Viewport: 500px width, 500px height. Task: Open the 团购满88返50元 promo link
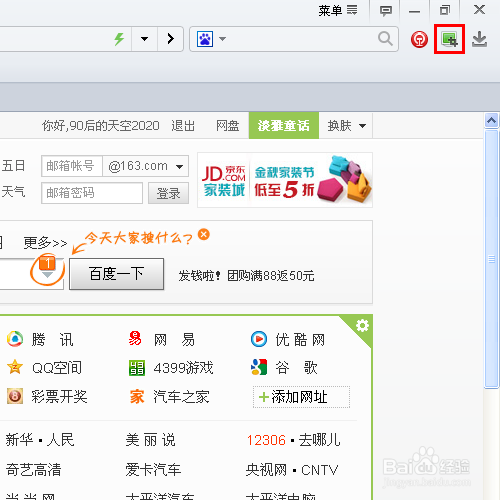click(271, 276)
